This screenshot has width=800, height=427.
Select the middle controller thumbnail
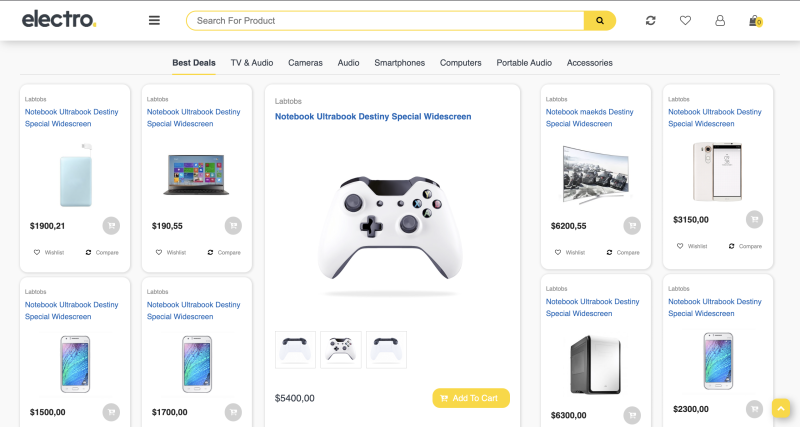pyautogui.click(x=341, y=349)
